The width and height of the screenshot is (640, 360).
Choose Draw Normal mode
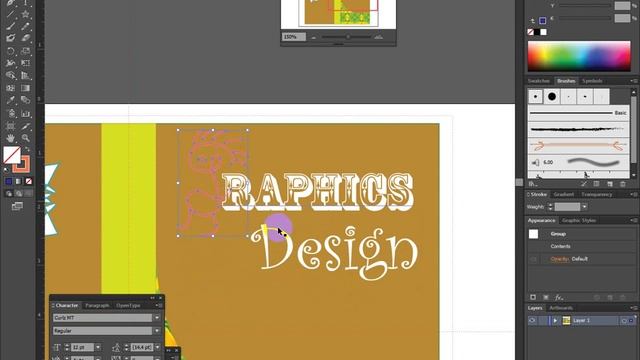[x=9, y=194]
